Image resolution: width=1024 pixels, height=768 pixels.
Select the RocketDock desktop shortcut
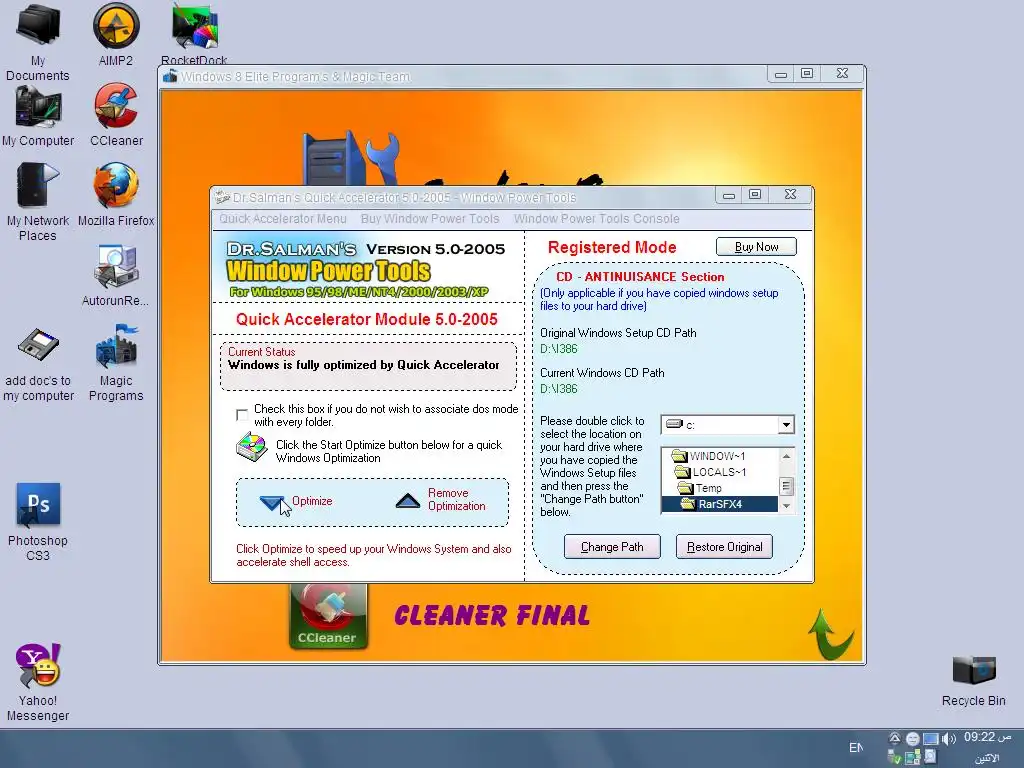tap(194, 33)
